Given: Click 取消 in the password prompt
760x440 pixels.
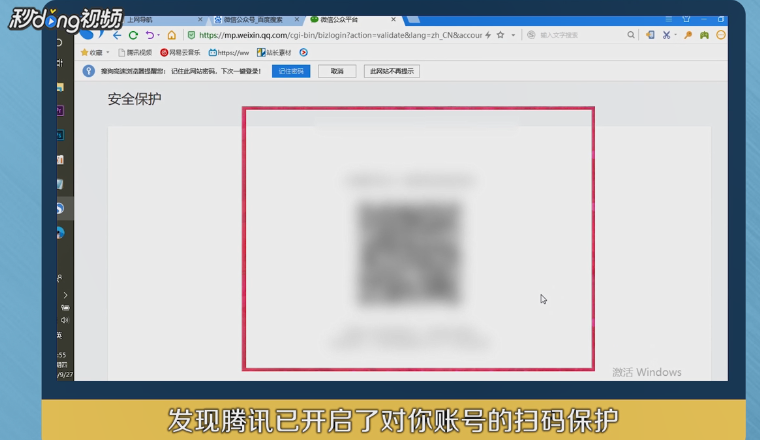Looking at the screenshot, I should [337, 71].
